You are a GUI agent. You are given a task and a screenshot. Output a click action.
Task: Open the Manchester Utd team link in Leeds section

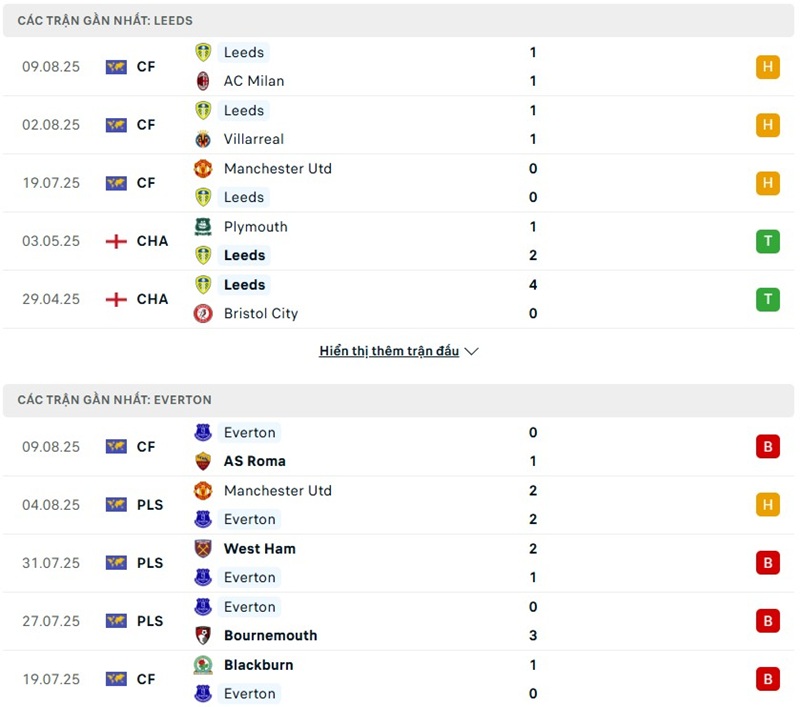[x=277, y=169]
